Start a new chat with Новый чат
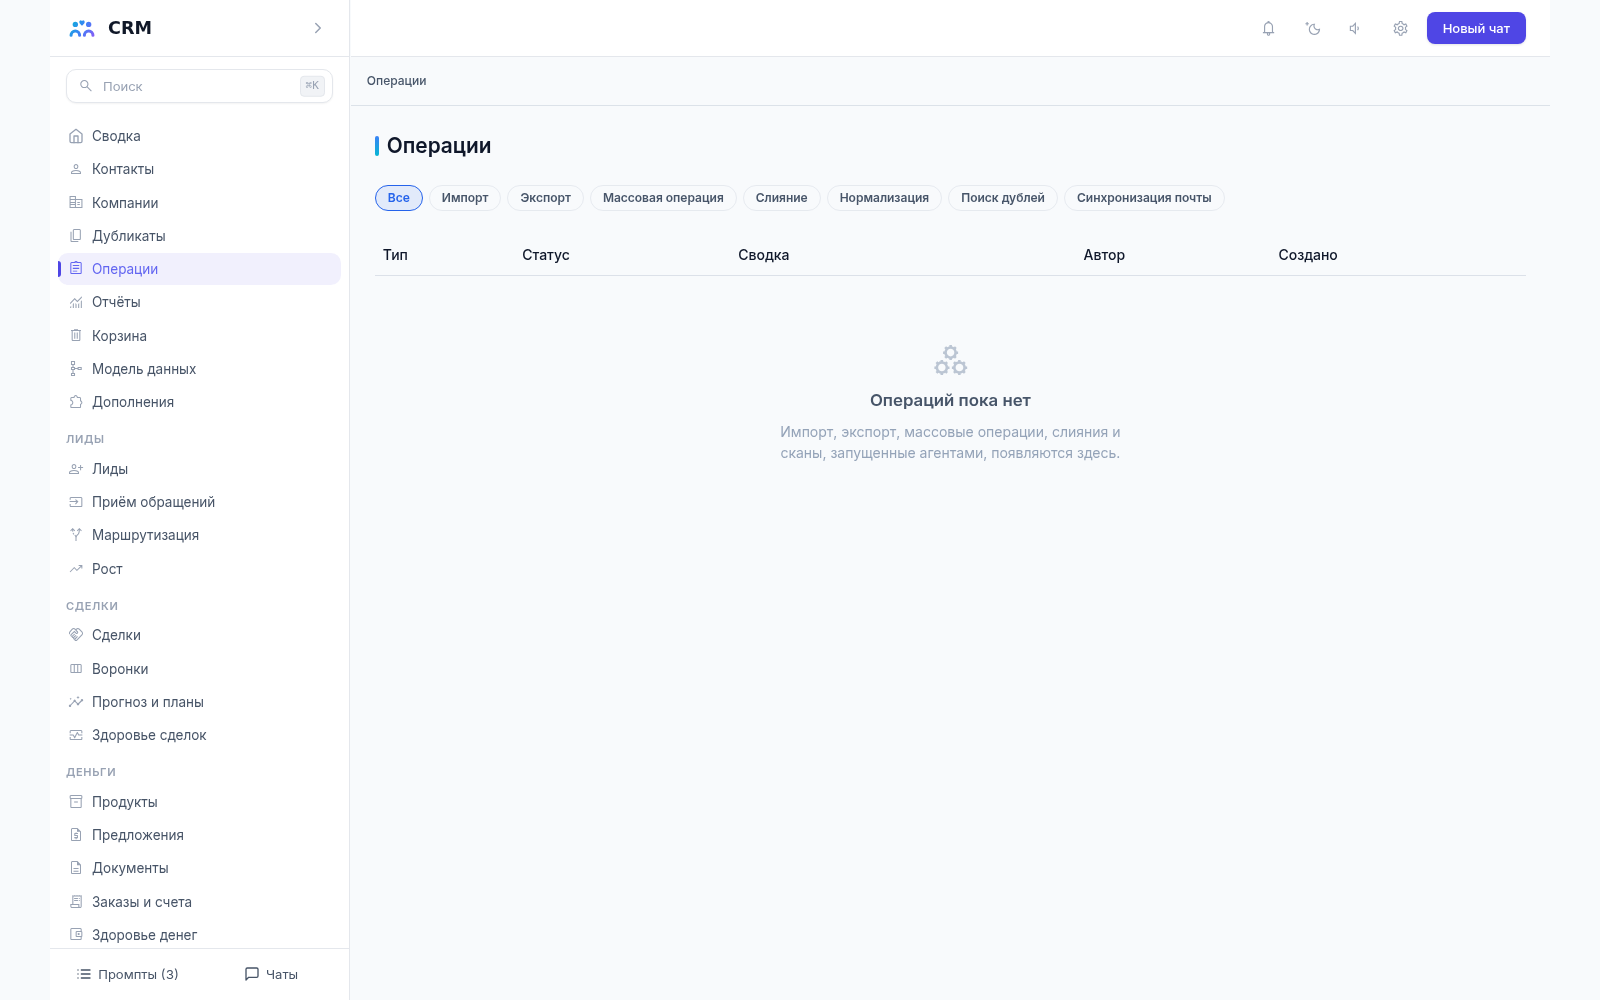Image resolution: width=1600 pixels, height=1000 pixels. coord(1476,28)
